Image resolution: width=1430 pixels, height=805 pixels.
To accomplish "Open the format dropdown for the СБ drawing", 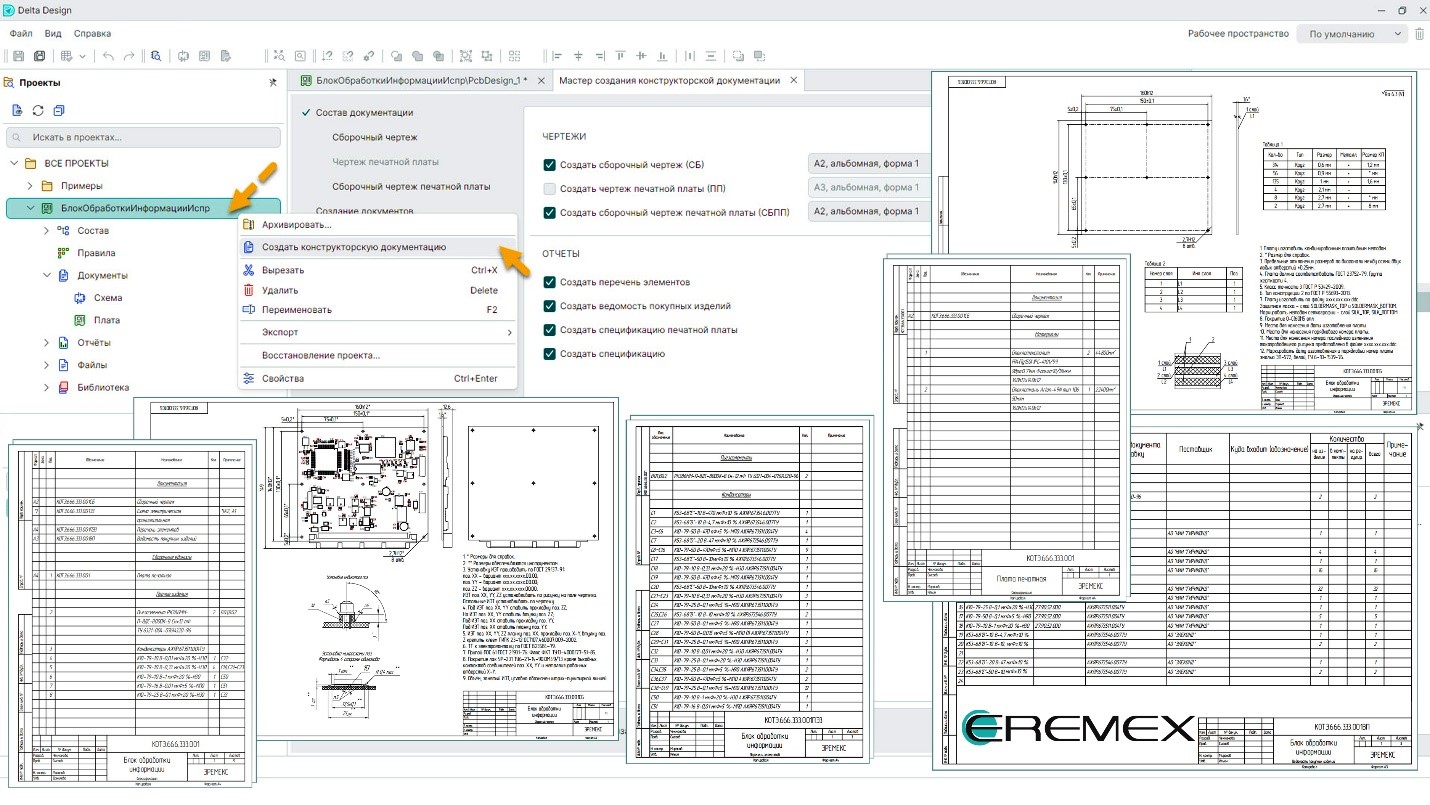I will click(x=869, y=164).
